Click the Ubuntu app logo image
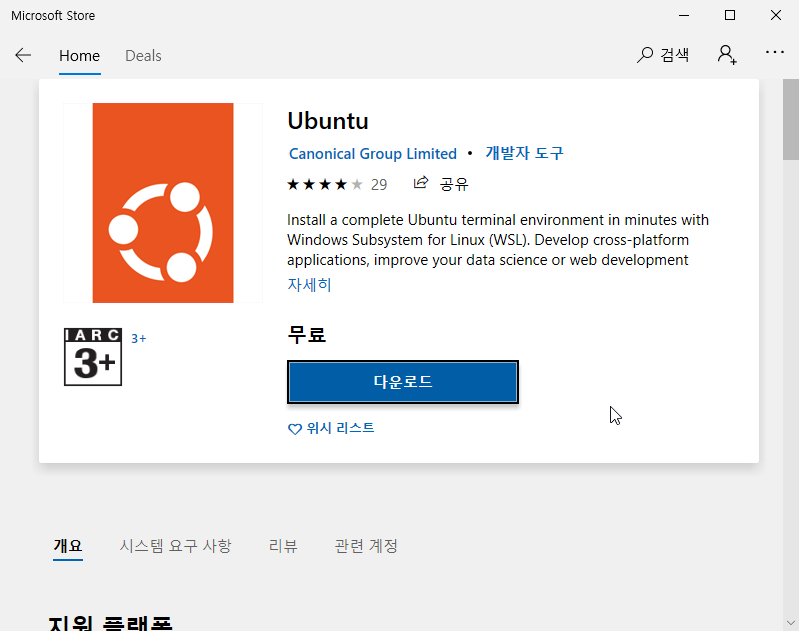 click(163, 203)
